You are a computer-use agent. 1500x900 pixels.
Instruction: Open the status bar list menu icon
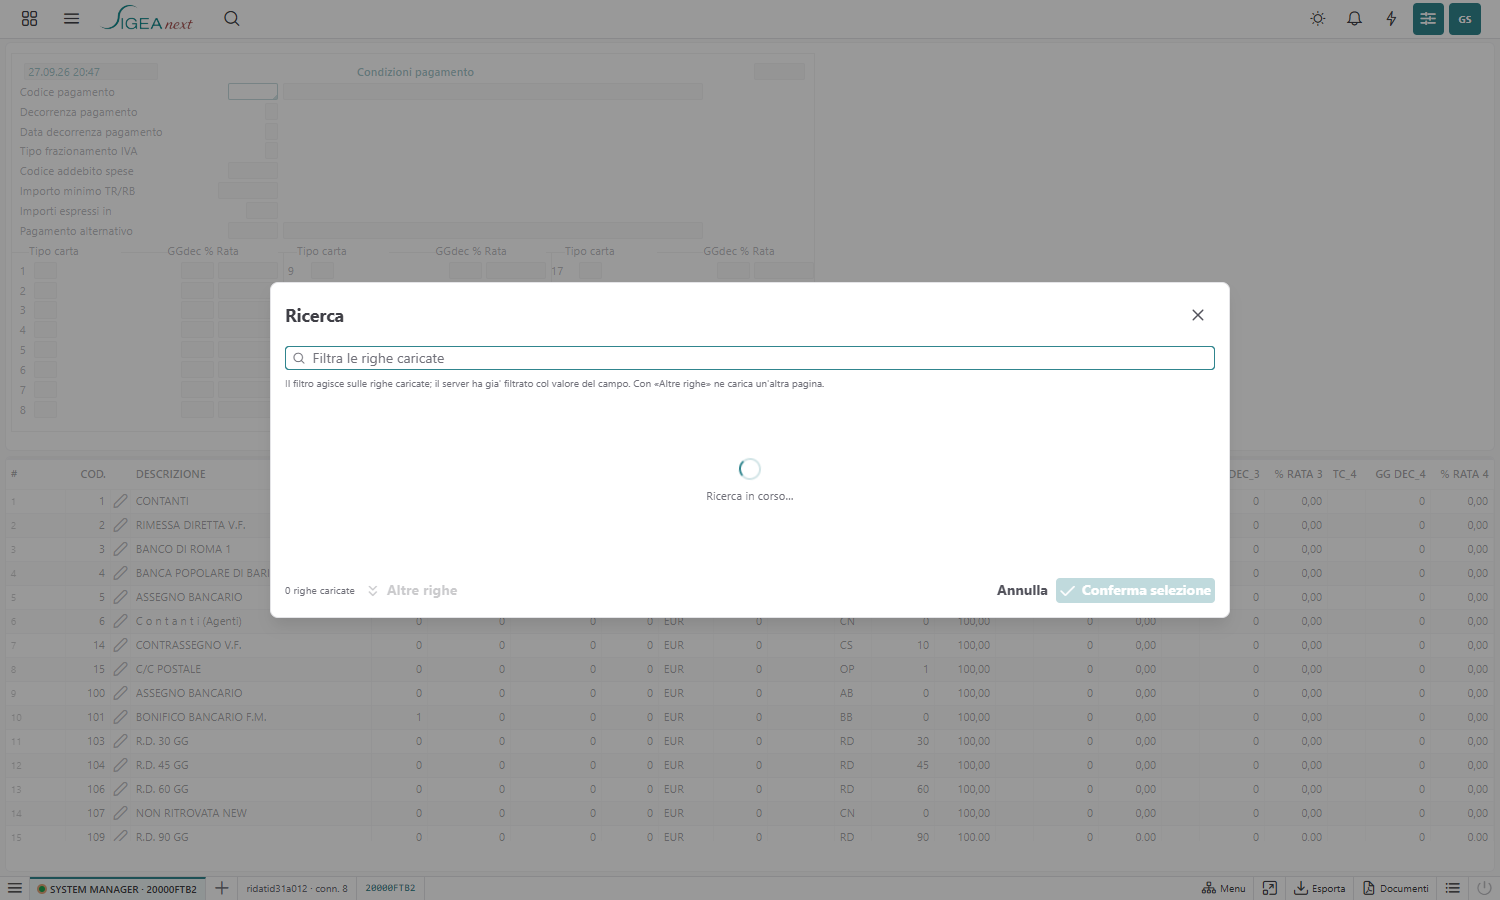pos(14,888)
